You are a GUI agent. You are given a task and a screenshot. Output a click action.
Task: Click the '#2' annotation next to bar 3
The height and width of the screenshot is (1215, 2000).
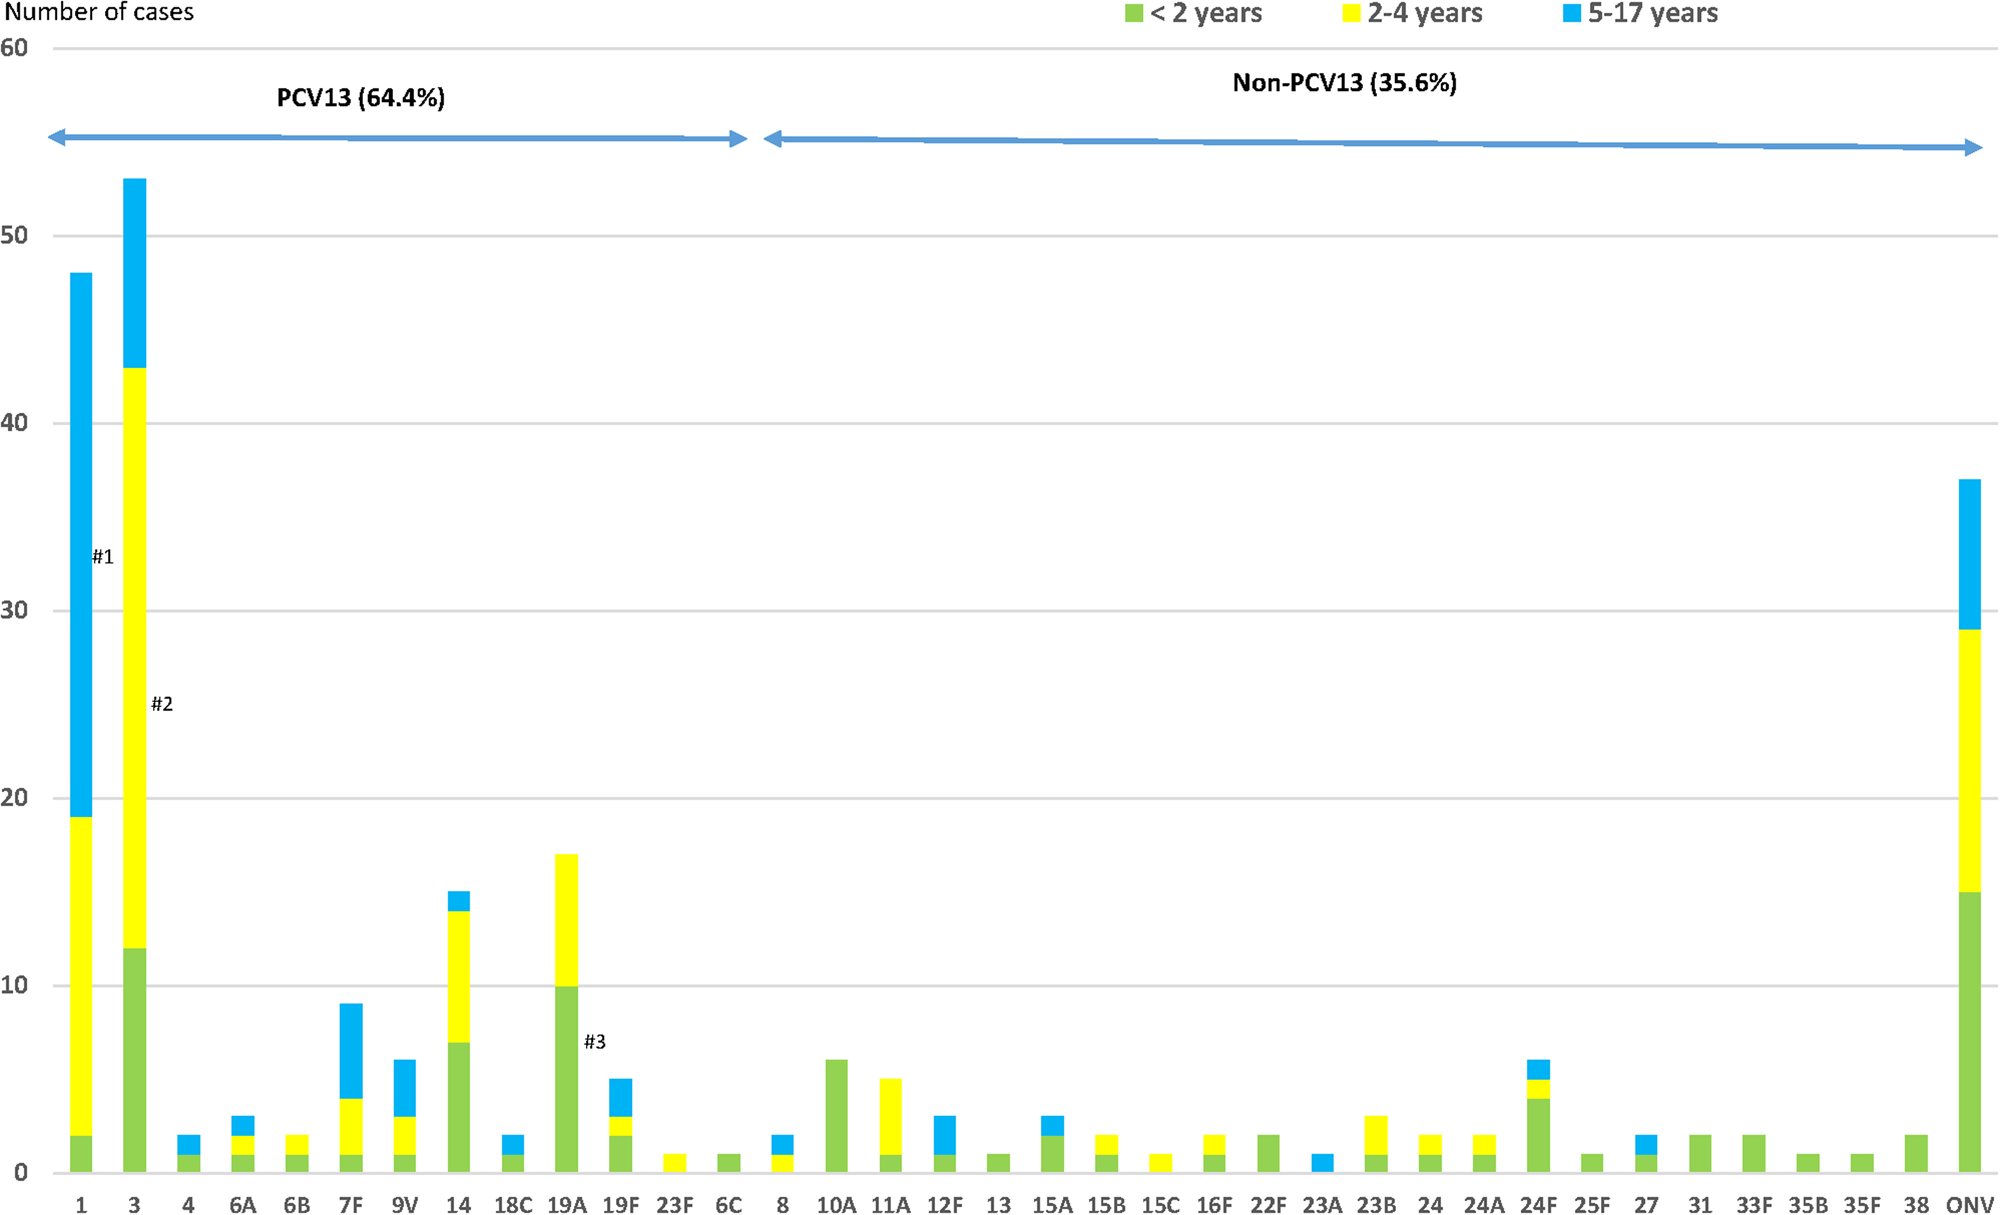point(162,705)
